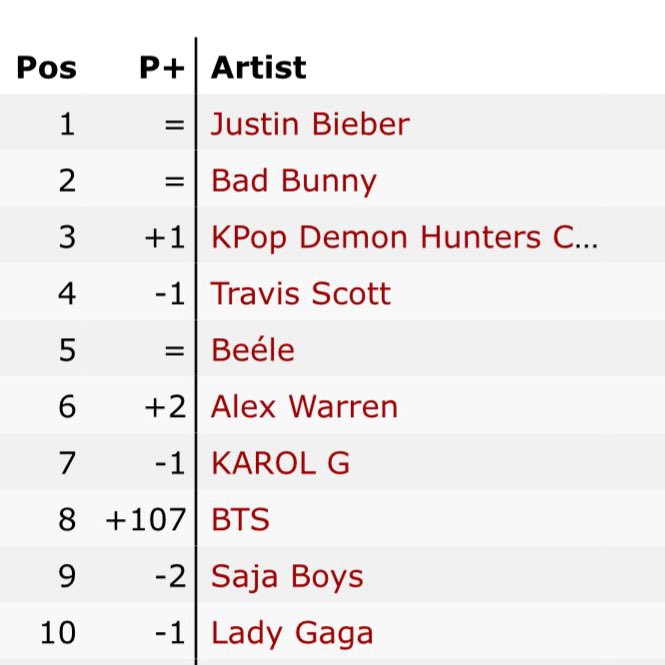Open the Saja Boys artist link
Screen dimensions: 665x665
tap(287, 577)
